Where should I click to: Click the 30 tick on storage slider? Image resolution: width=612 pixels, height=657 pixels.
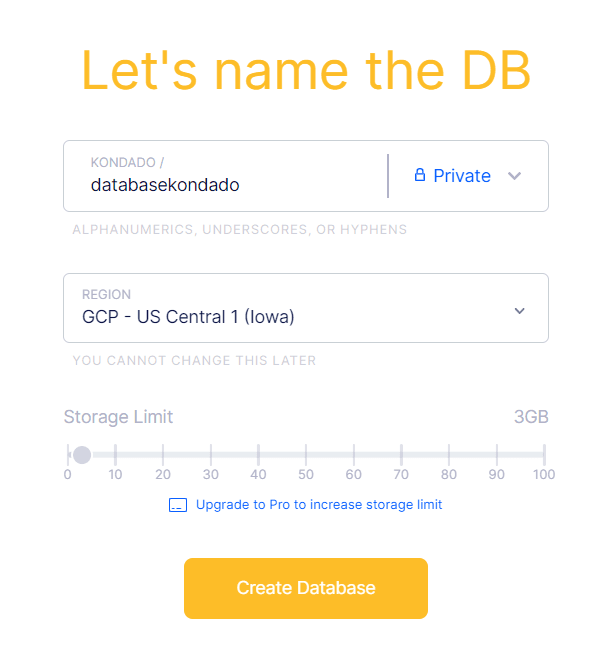211,455
